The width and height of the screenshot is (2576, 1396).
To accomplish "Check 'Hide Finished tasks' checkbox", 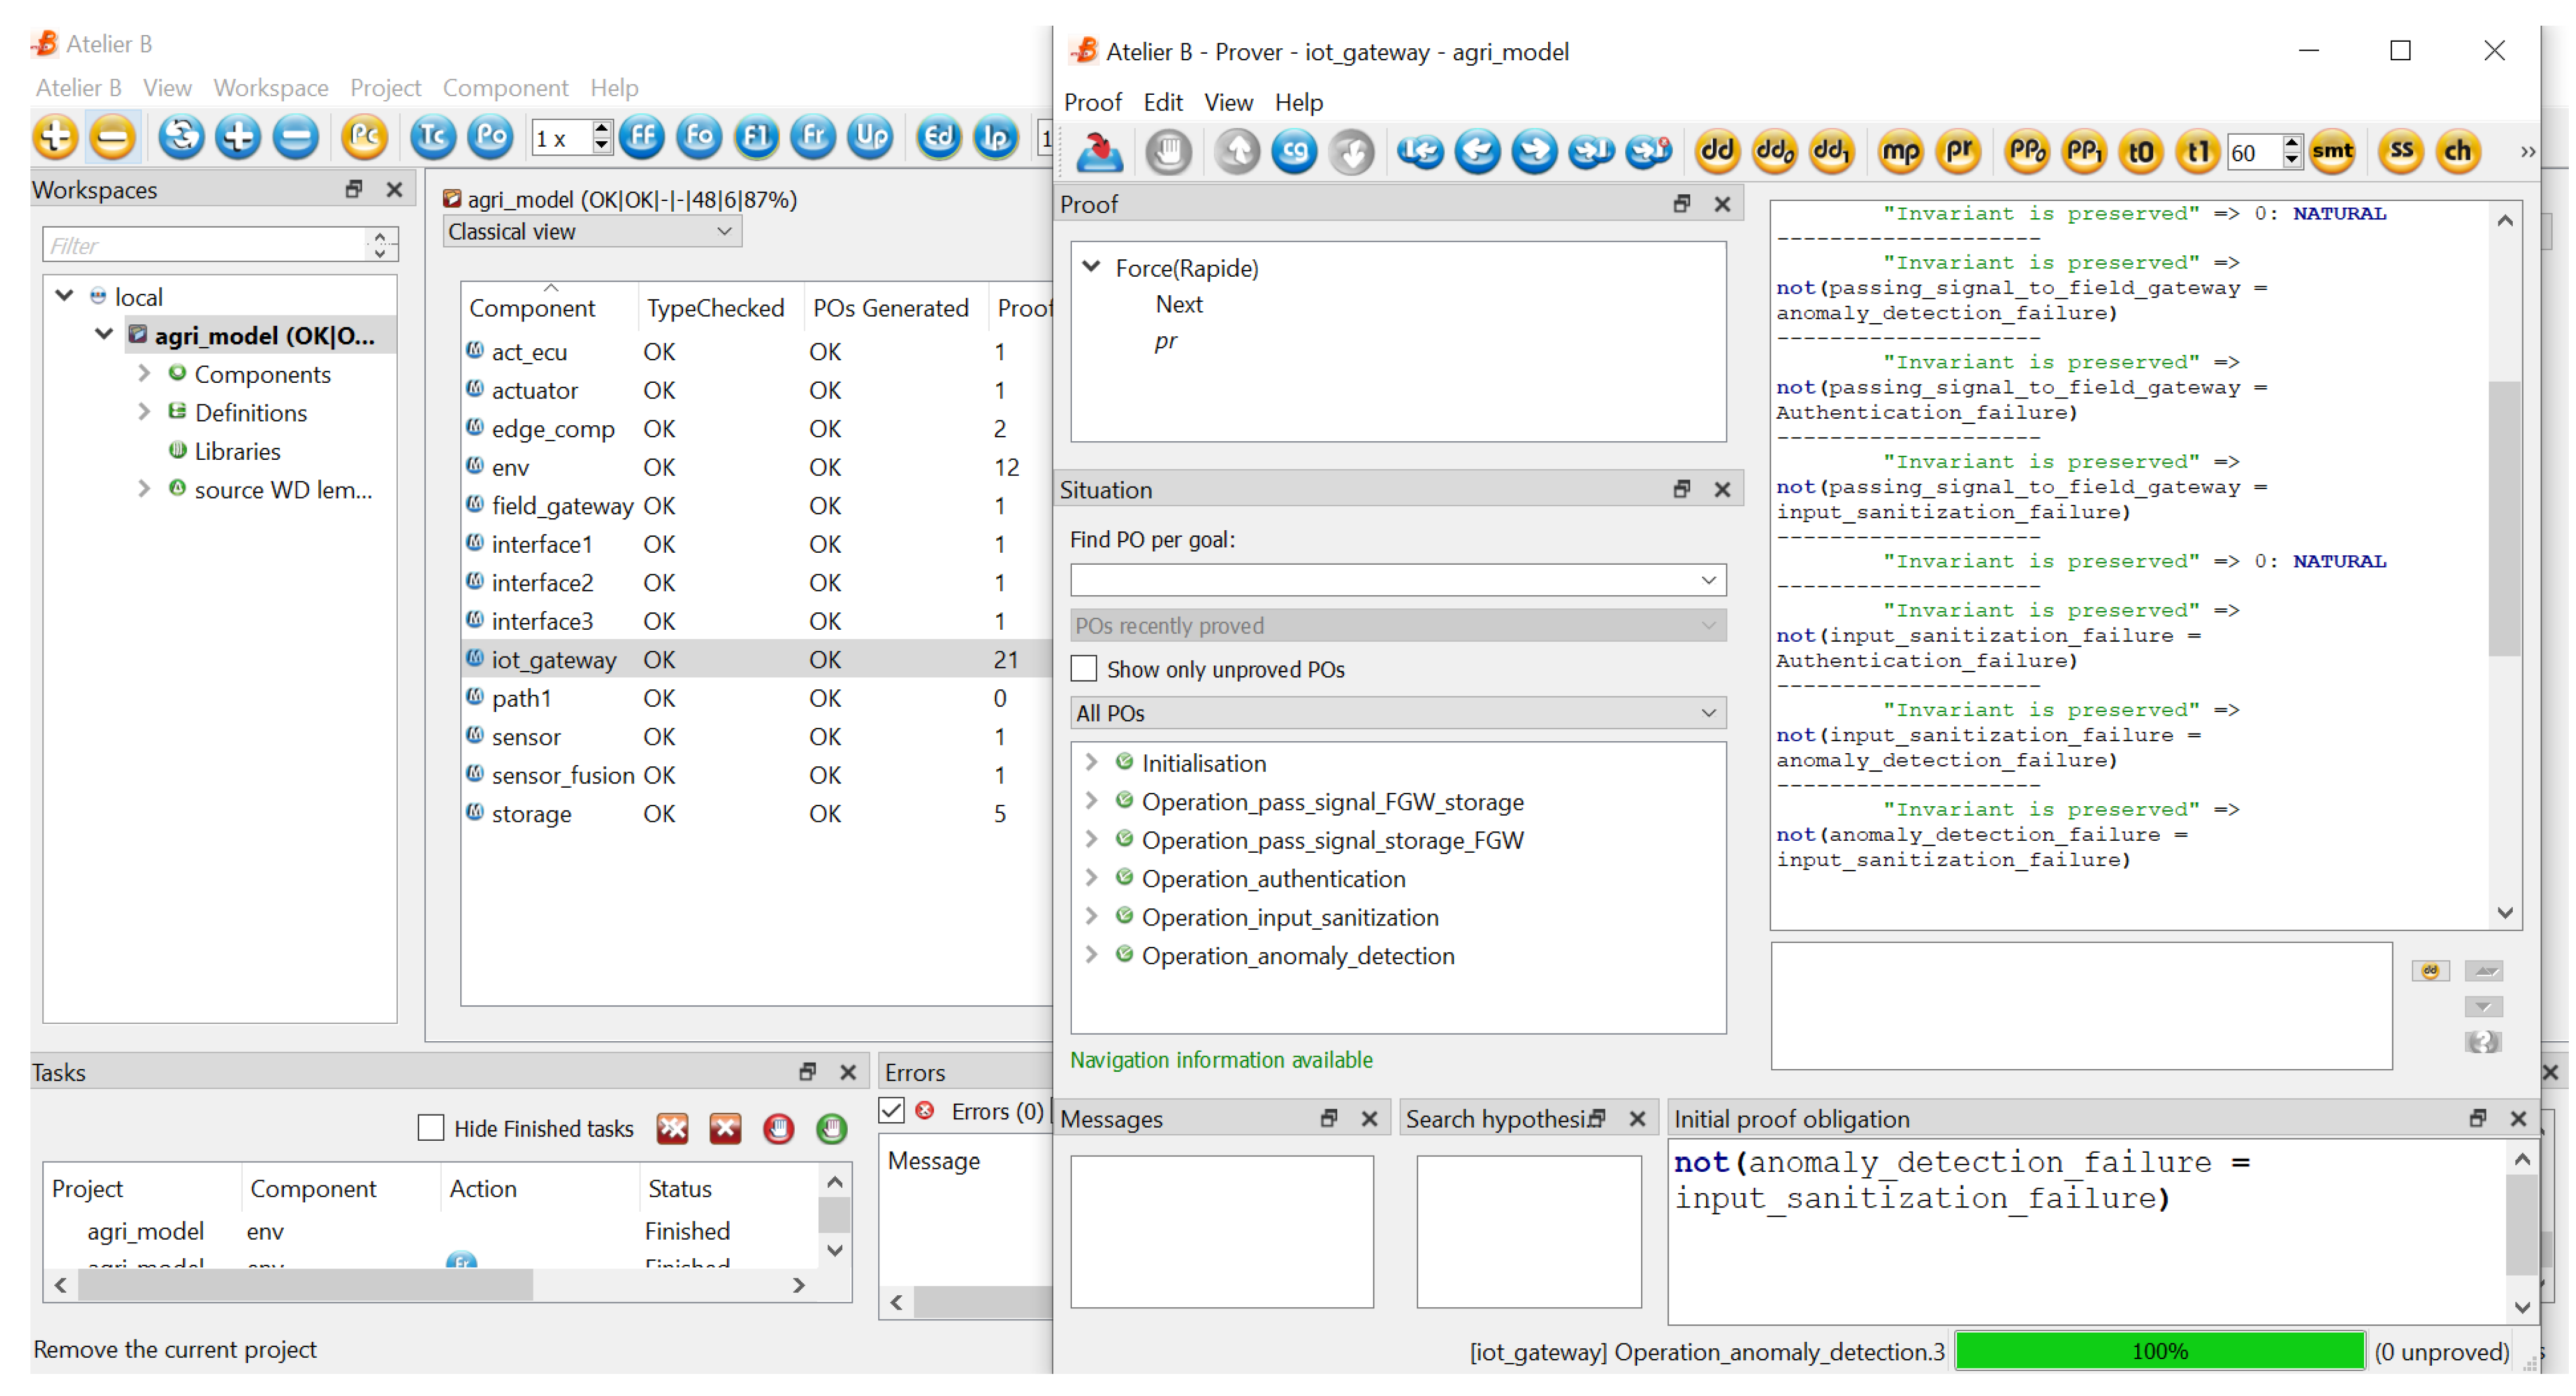I will coord(430,1128).
